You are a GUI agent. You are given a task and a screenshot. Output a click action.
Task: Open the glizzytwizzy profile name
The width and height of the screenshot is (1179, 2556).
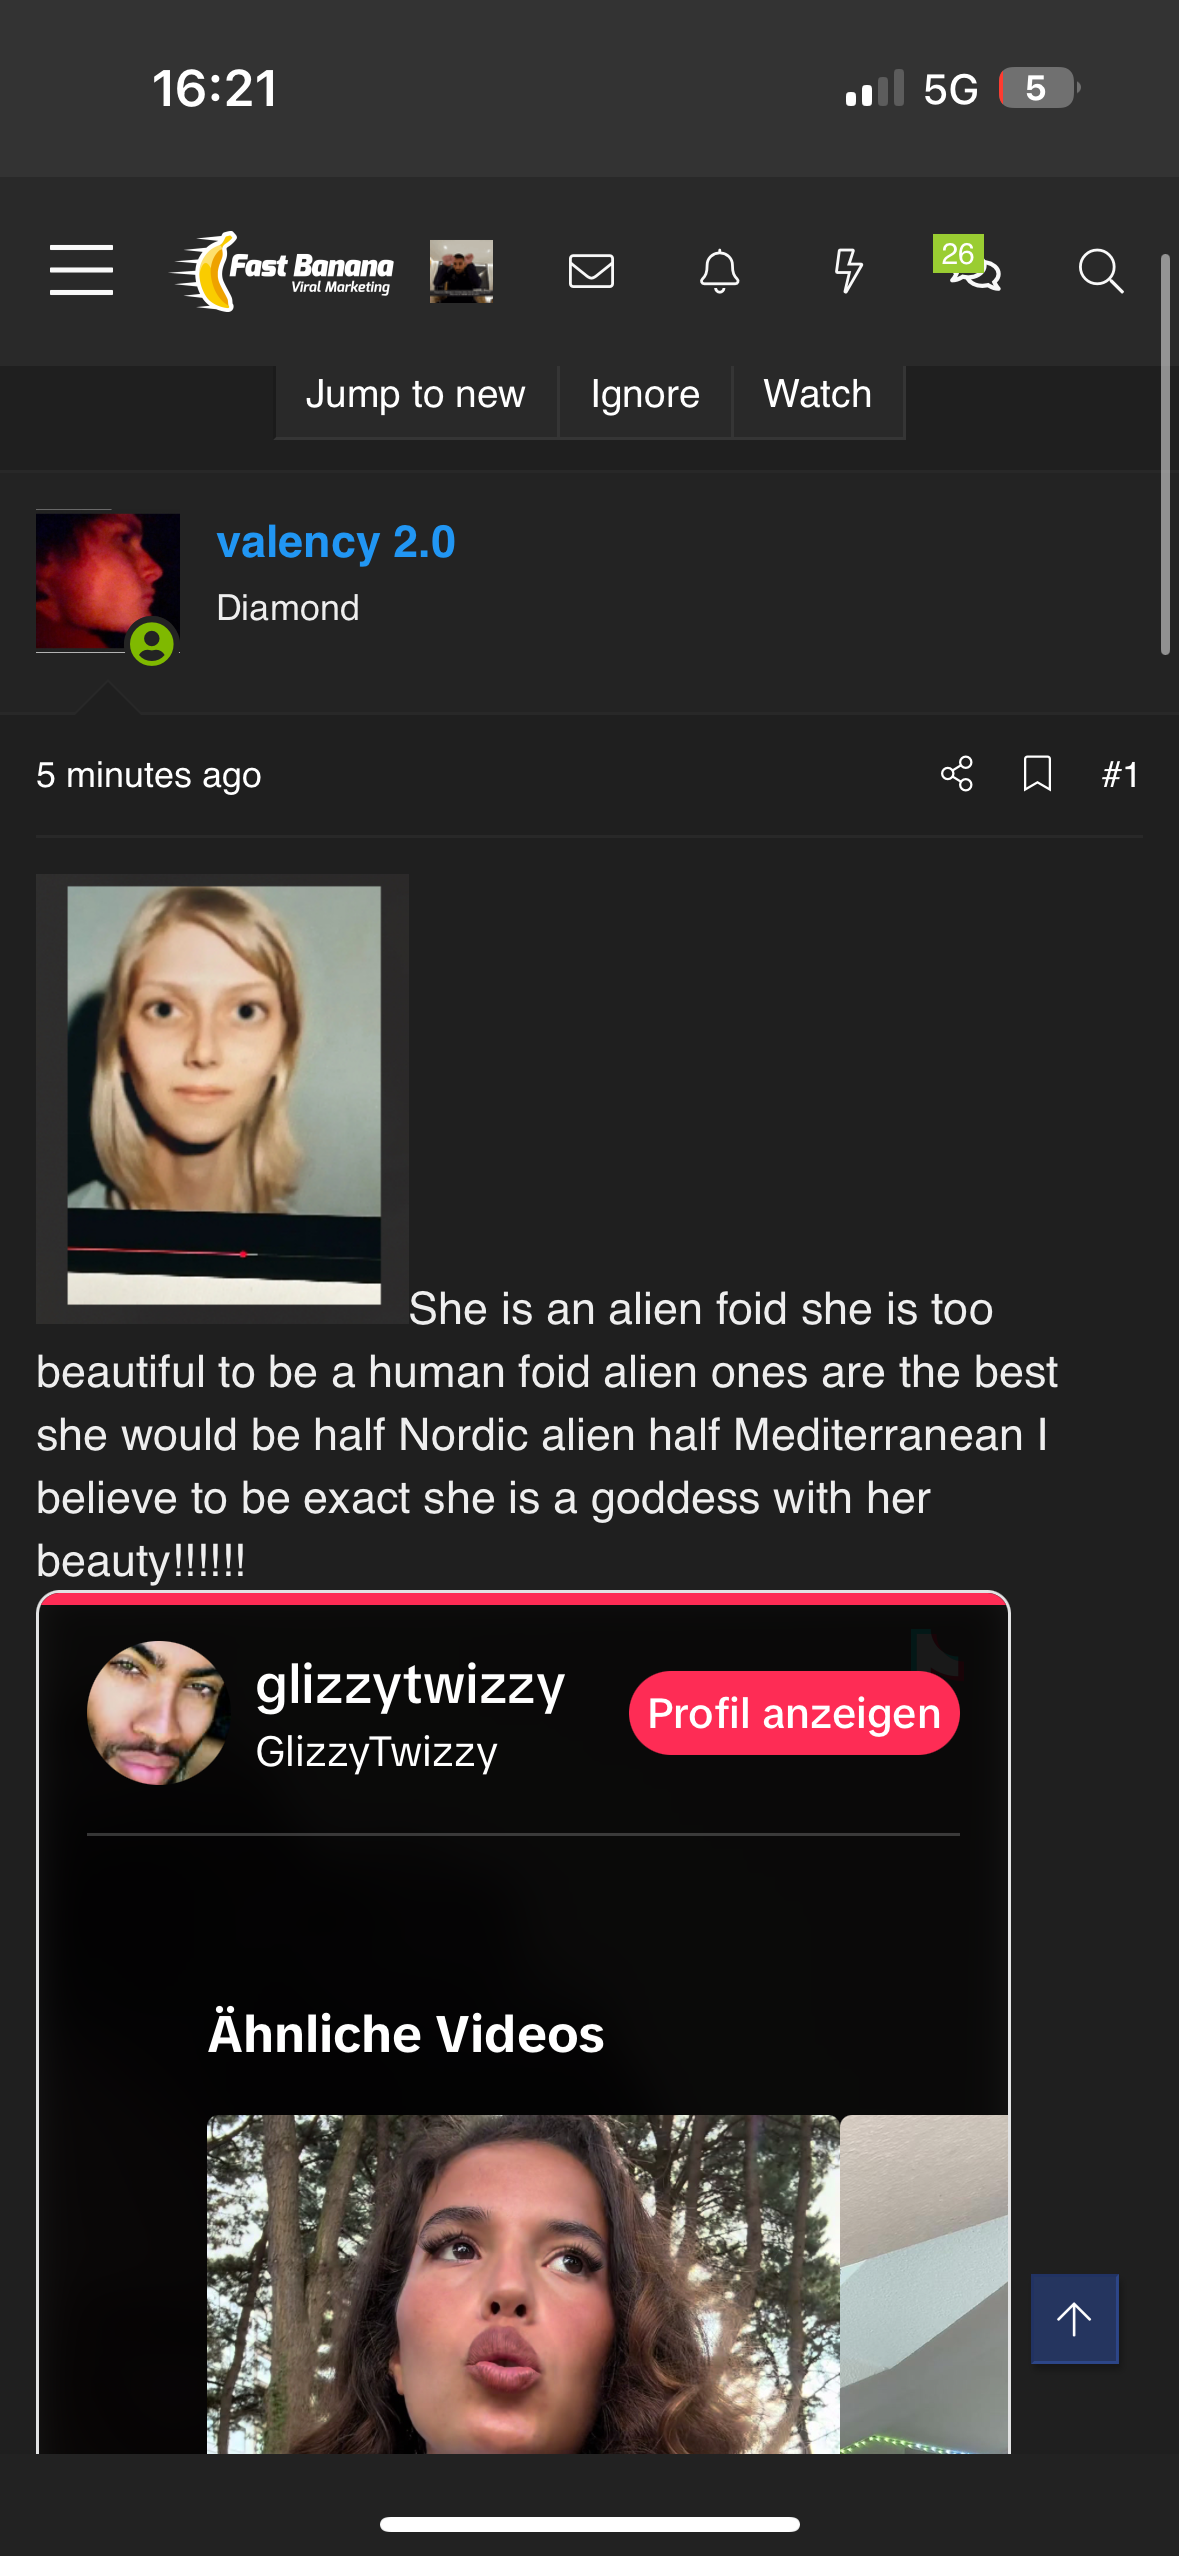tap(410, 1684)
